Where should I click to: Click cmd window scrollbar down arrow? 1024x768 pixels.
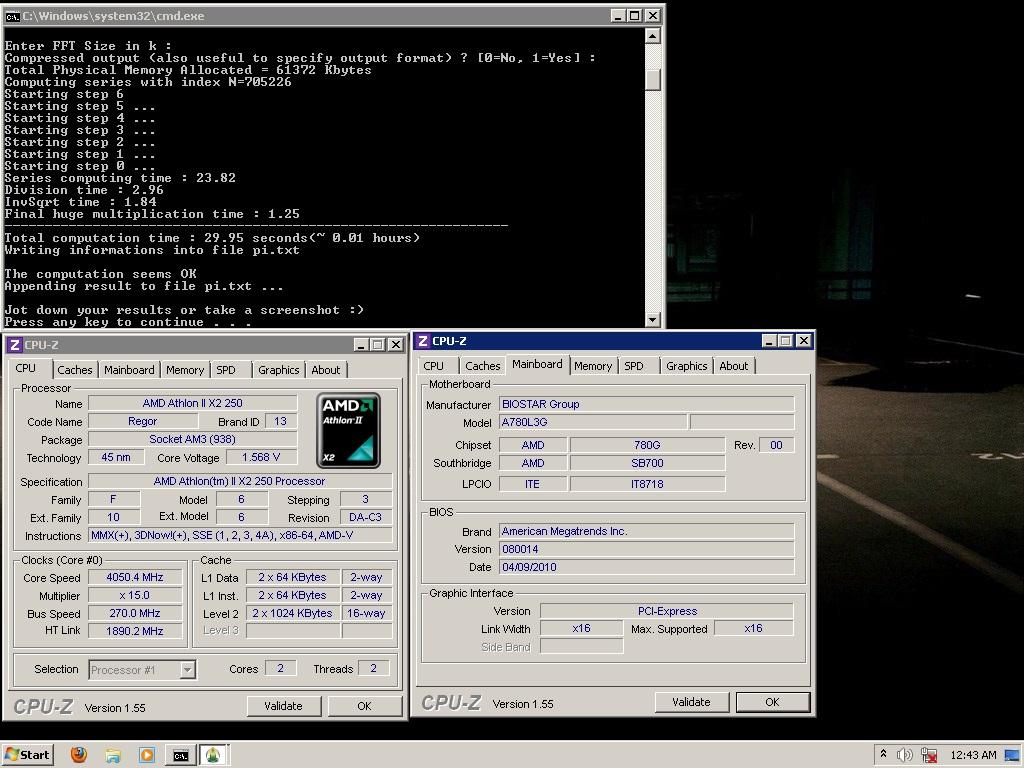[x=652, y=319]
